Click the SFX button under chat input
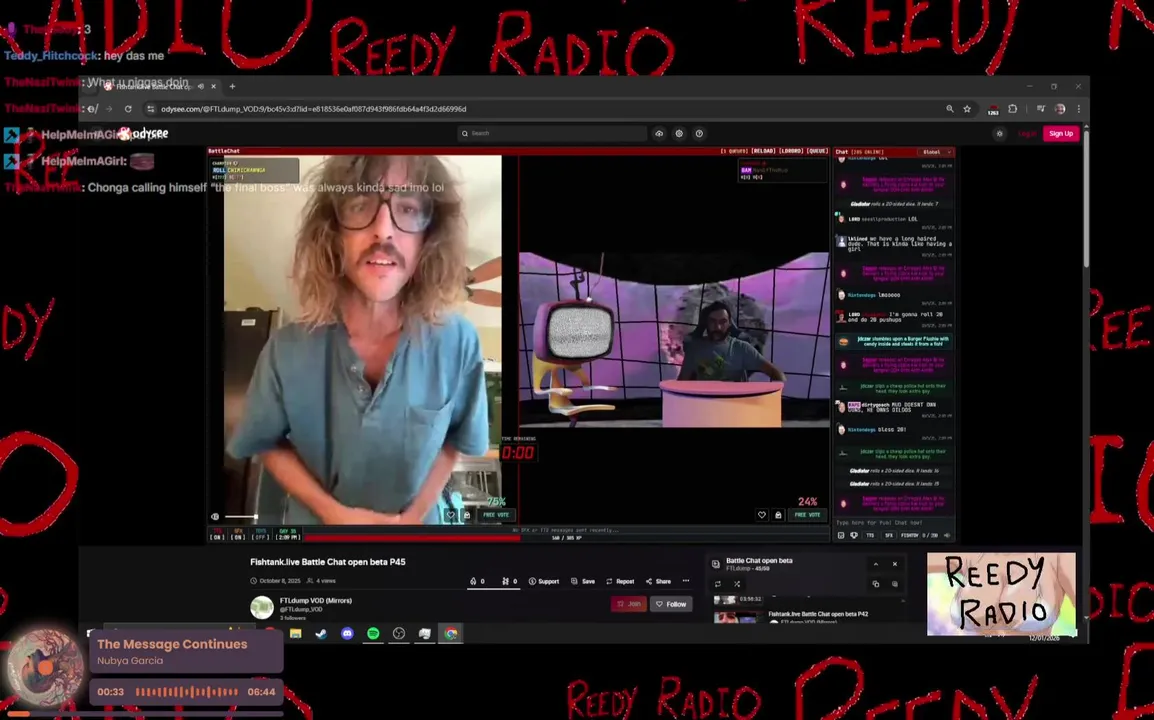This screenshot has width=1154, height=720. click(888, 535)
